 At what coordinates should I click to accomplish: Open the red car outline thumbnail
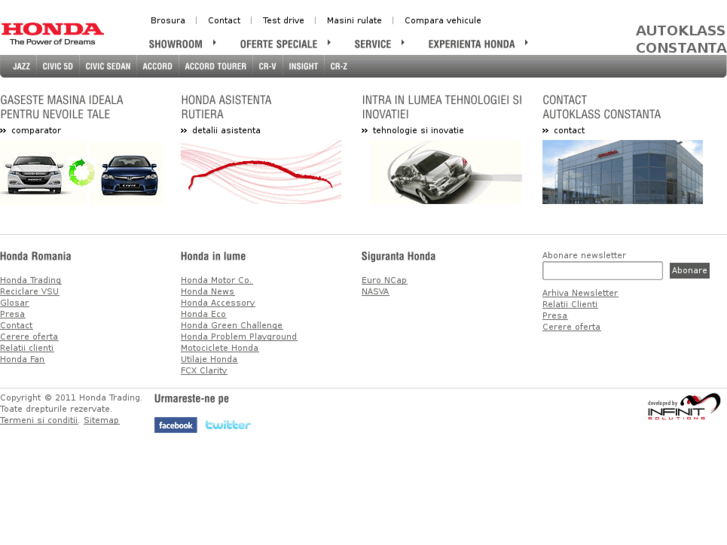coord(261,172)
